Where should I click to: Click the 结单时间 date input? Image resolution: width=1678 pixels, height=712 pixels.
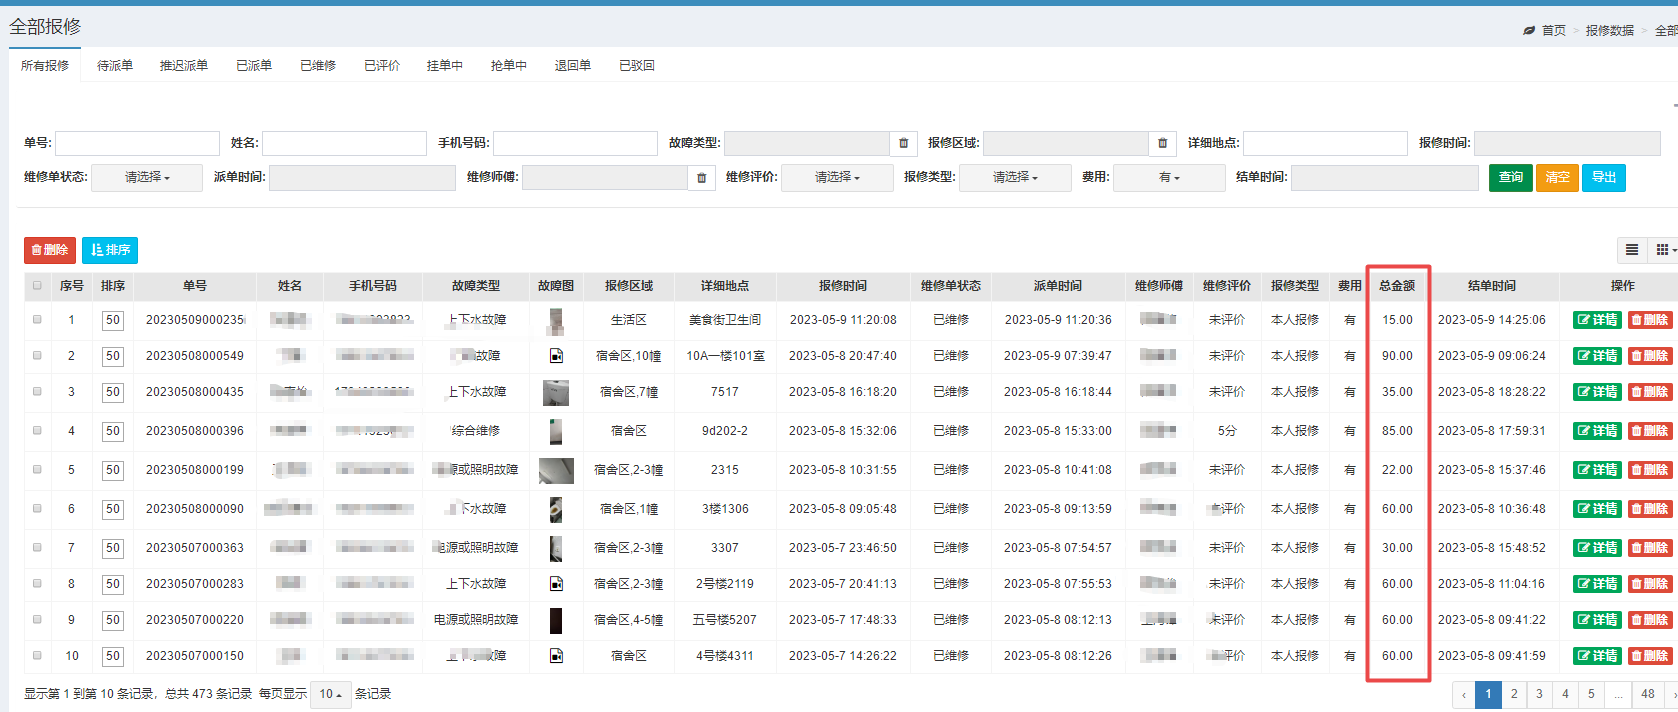click(1385, 178)
